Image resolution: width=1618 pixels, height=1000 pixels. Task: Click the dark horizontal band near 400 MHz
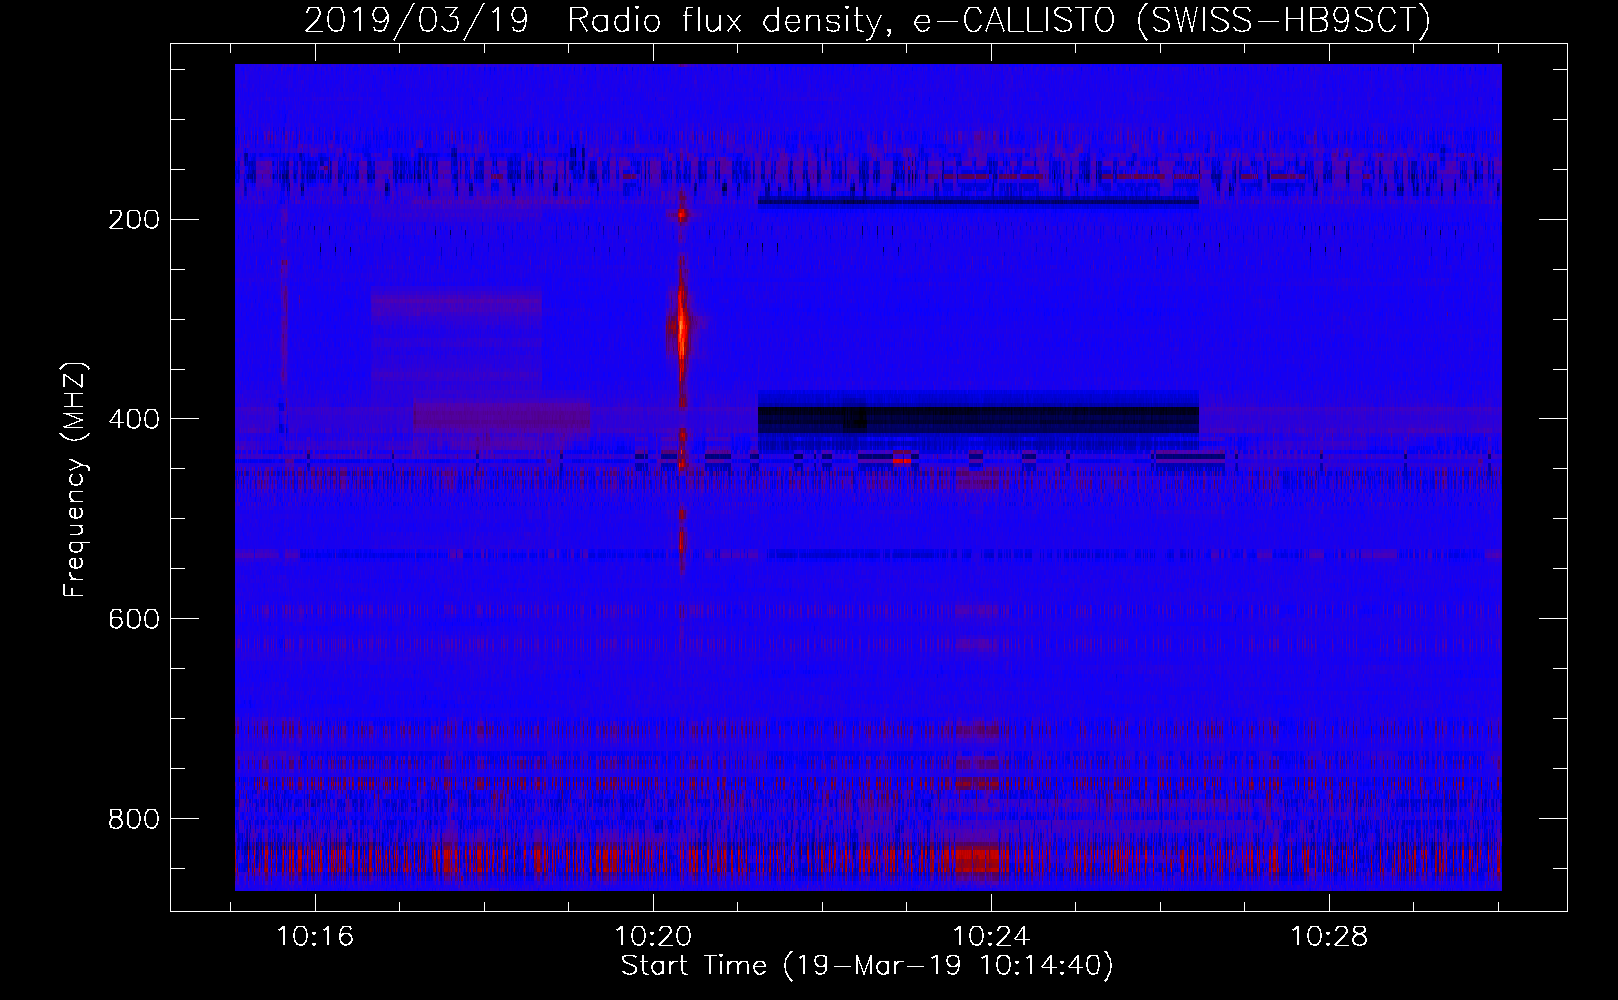[x=978, y=419]
